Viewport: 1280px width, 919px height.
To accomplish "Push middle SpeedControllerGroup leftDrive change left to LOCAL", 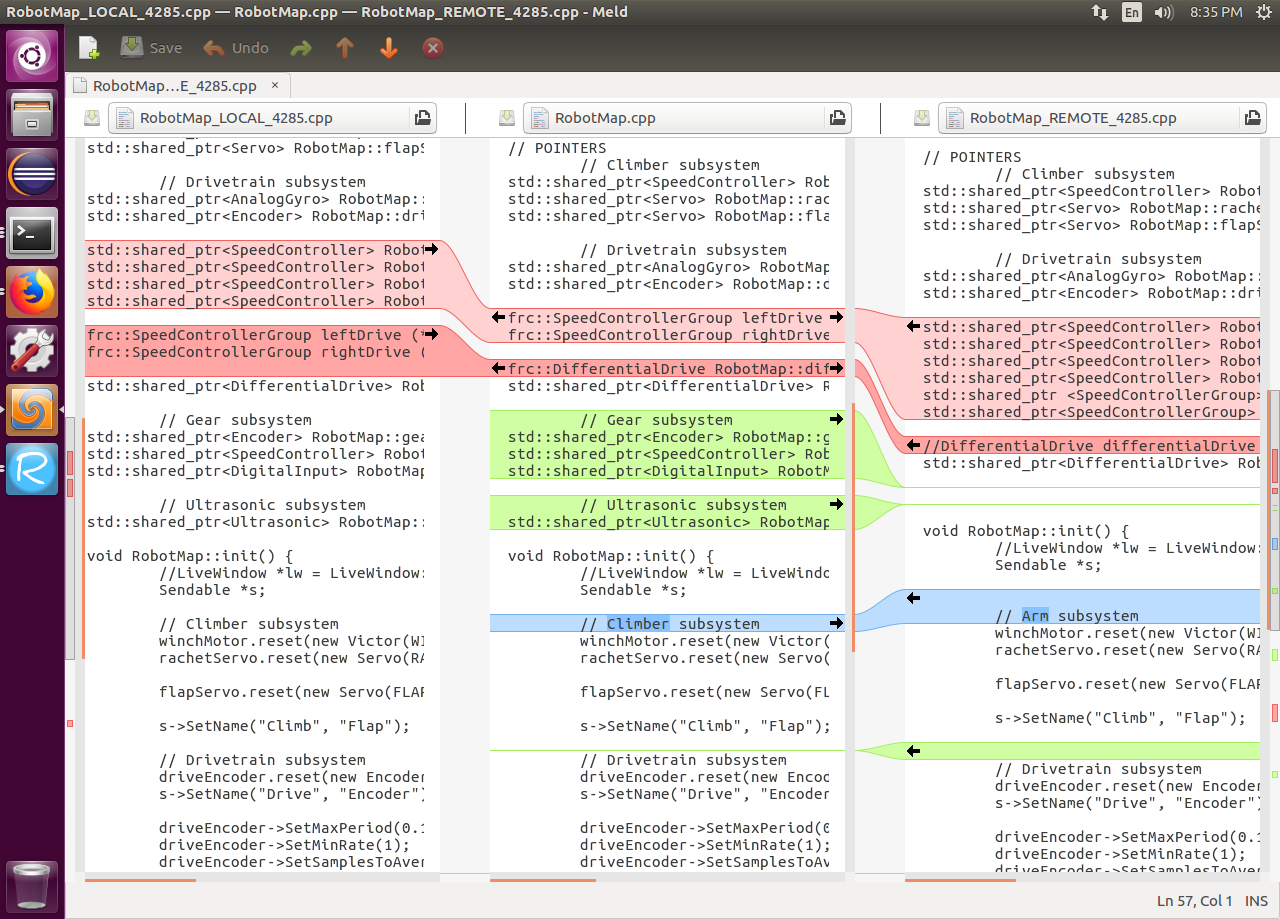I will tap(498, 318).
